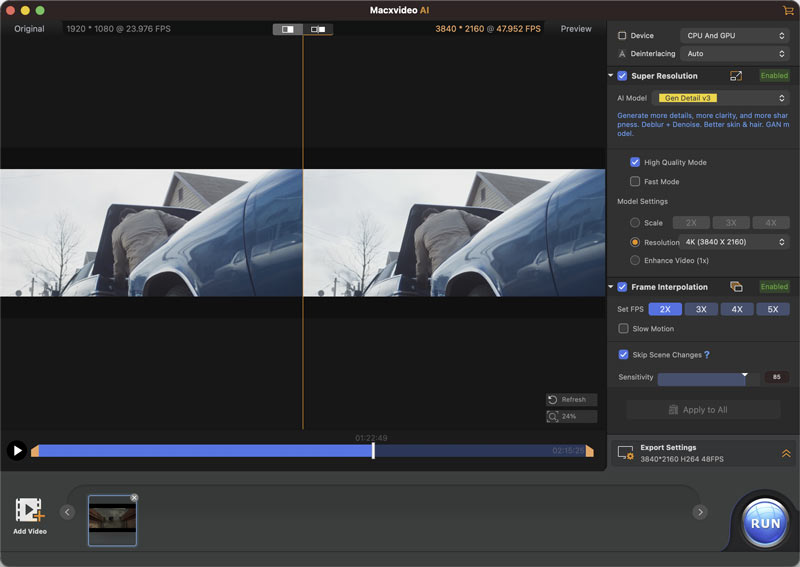Switch to the Original tab
This screenshot has height=567, width=800.
(x=29, y=29)
